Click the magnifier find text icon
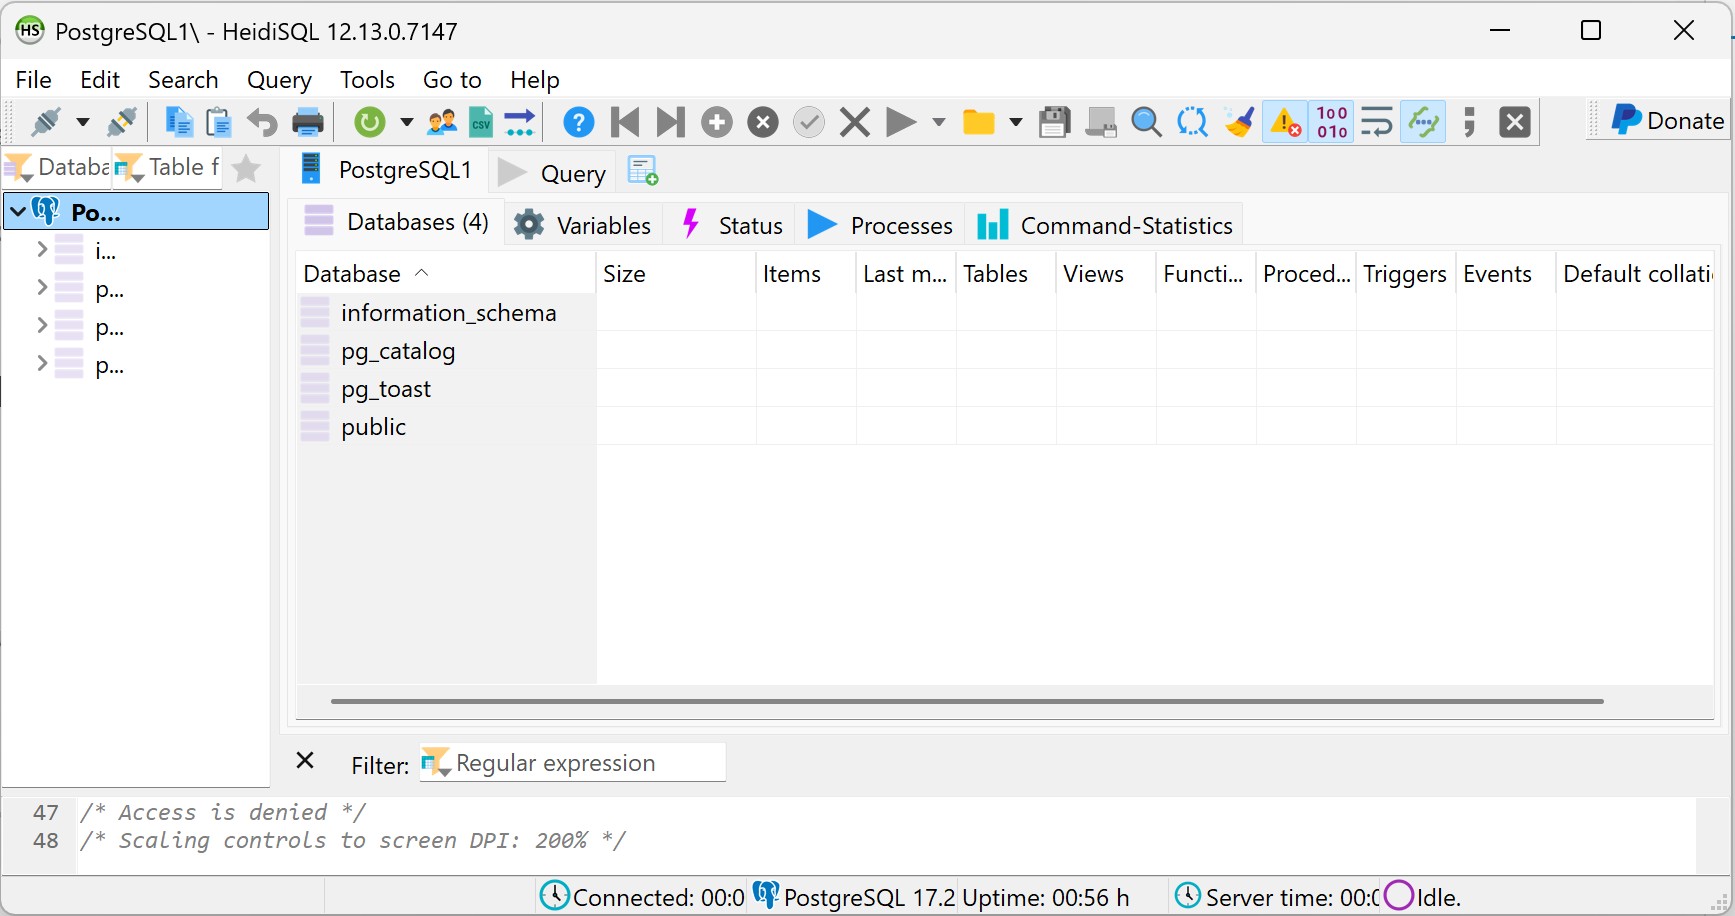The width and height of the screenshot is (1735, 916). (1146, 122)
